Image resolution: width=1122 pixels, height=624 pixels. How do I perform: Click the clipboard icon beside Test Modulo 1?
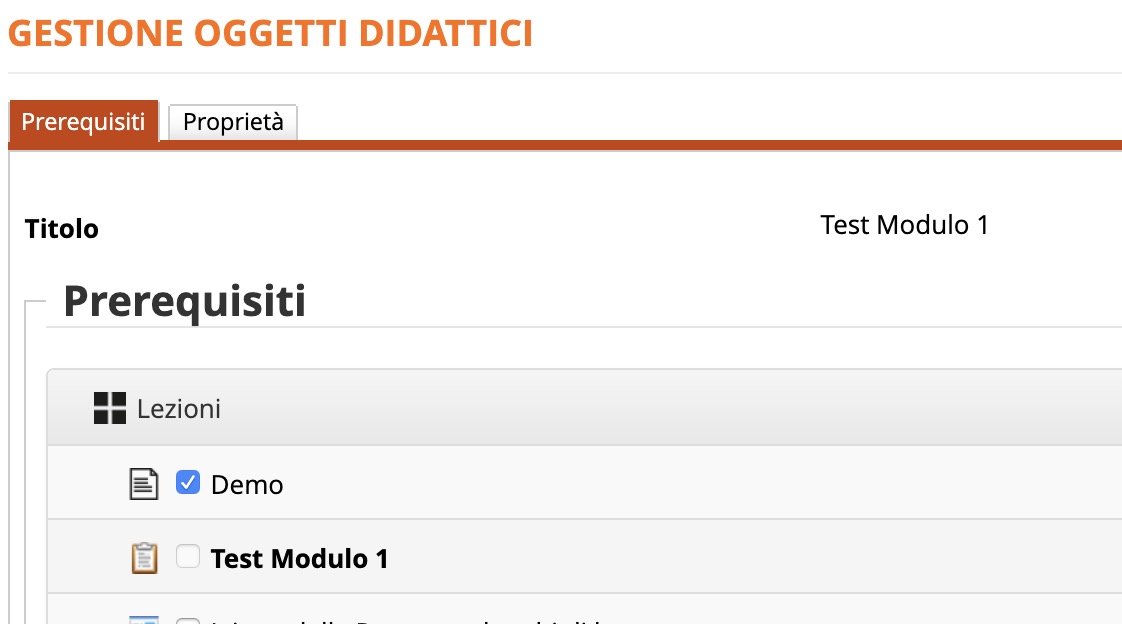pyautogui.click(x=145, y=557)
